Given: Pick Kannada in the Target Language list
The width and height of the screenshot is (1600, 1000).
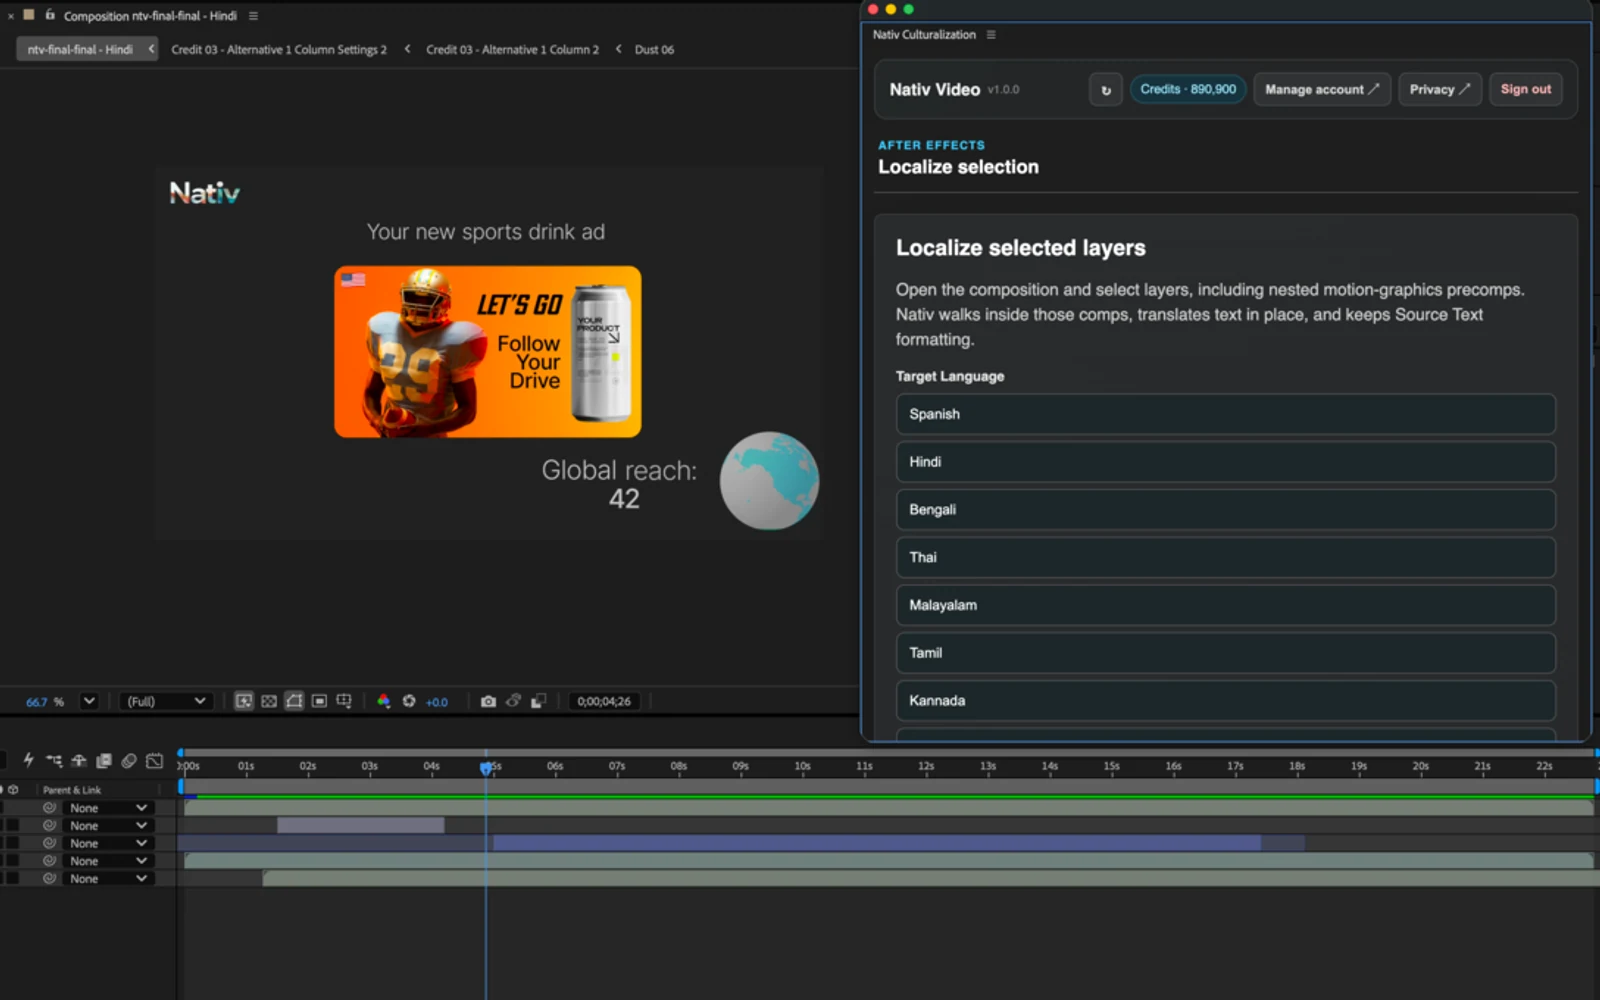Looking at the screenshot, I should 1226,701.
